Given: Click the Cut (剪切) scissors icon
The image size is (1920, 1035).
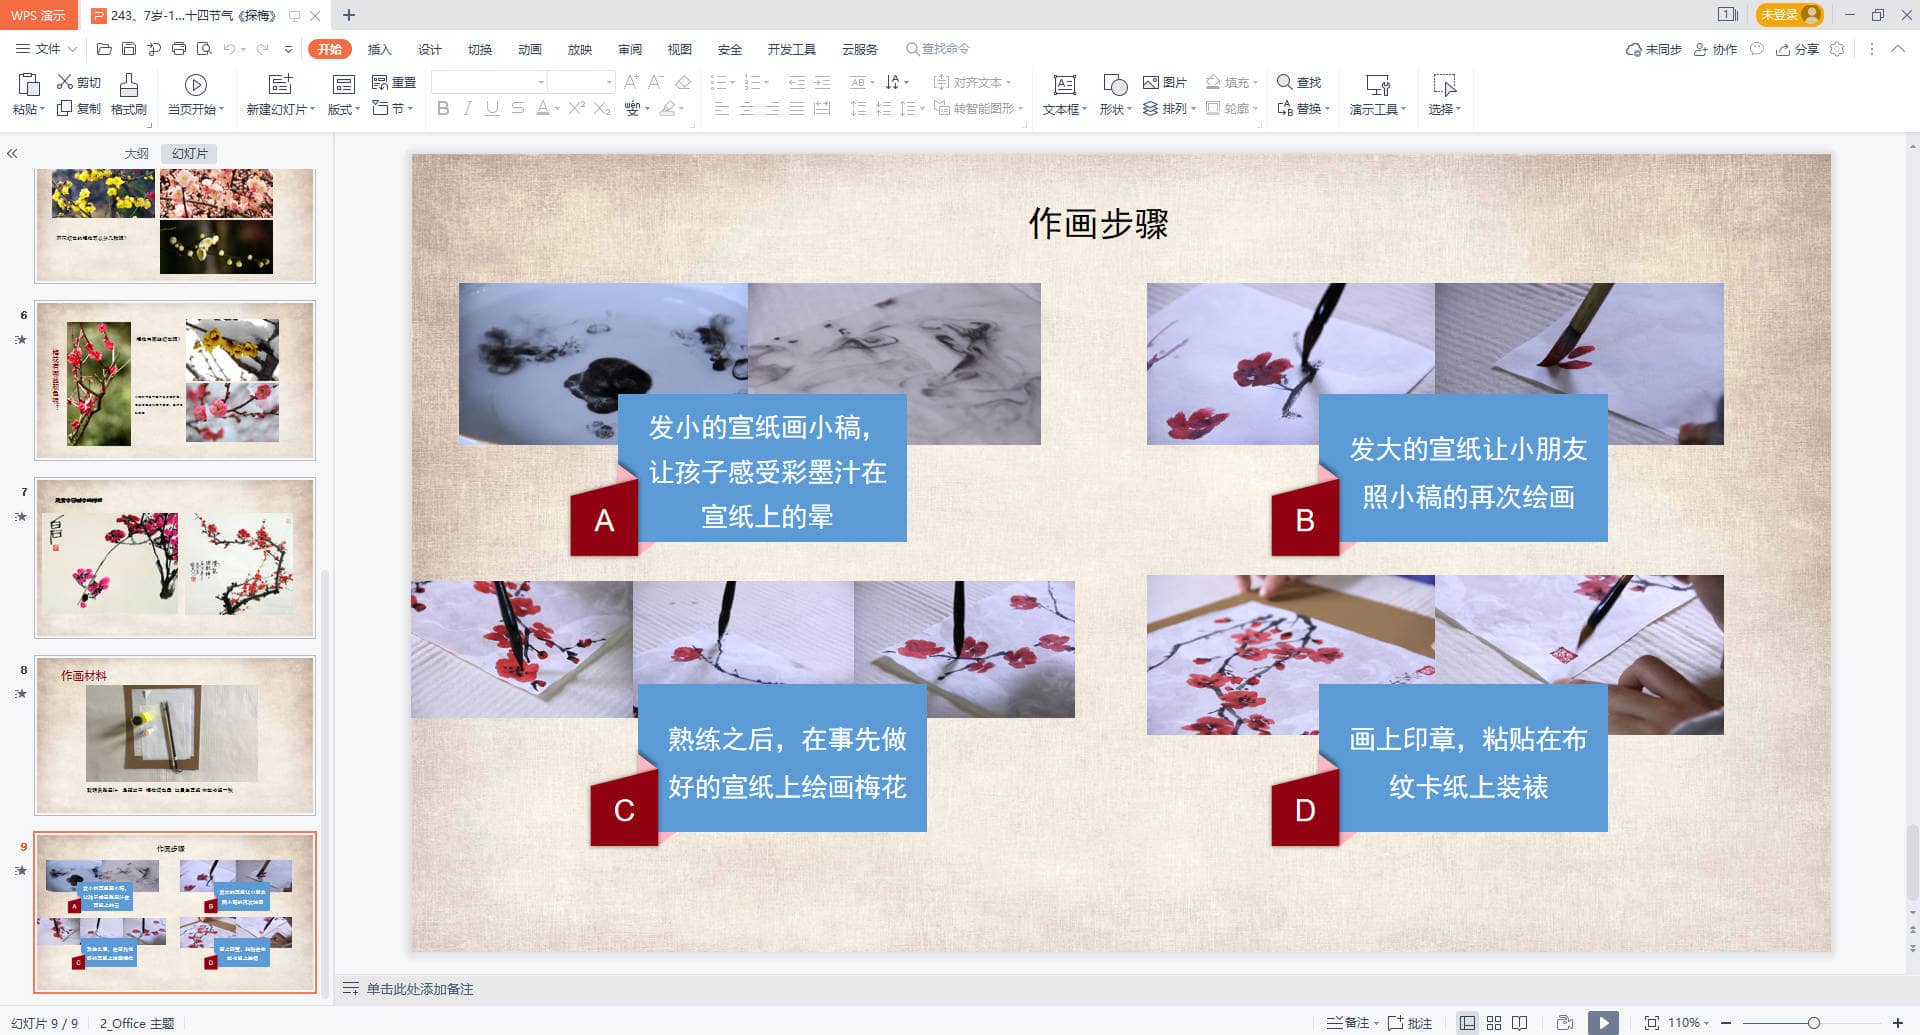Looking at the screenshot, I should [x=65, y=82].
